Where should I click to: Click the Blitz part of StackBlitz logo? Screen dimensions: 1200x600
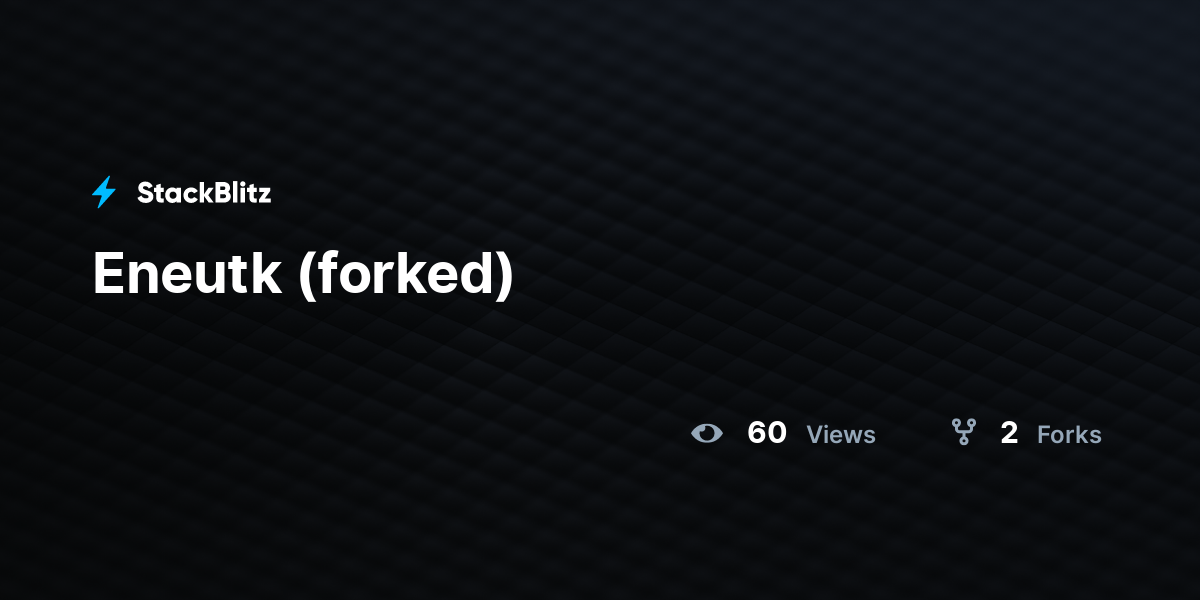point(242,193)
